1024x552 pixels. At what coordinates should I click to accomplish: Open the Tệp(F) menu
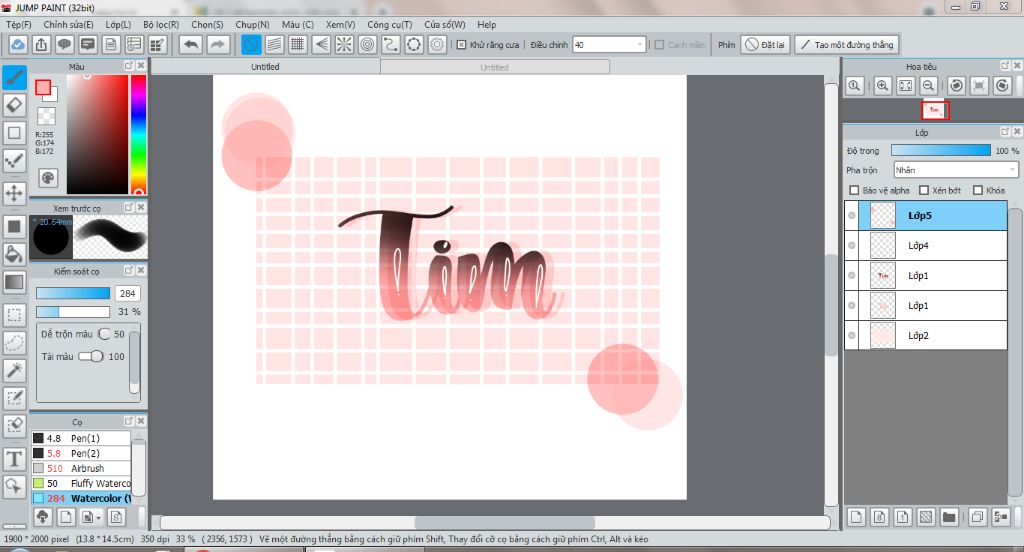pyautogui.click(x=18, y=24)
